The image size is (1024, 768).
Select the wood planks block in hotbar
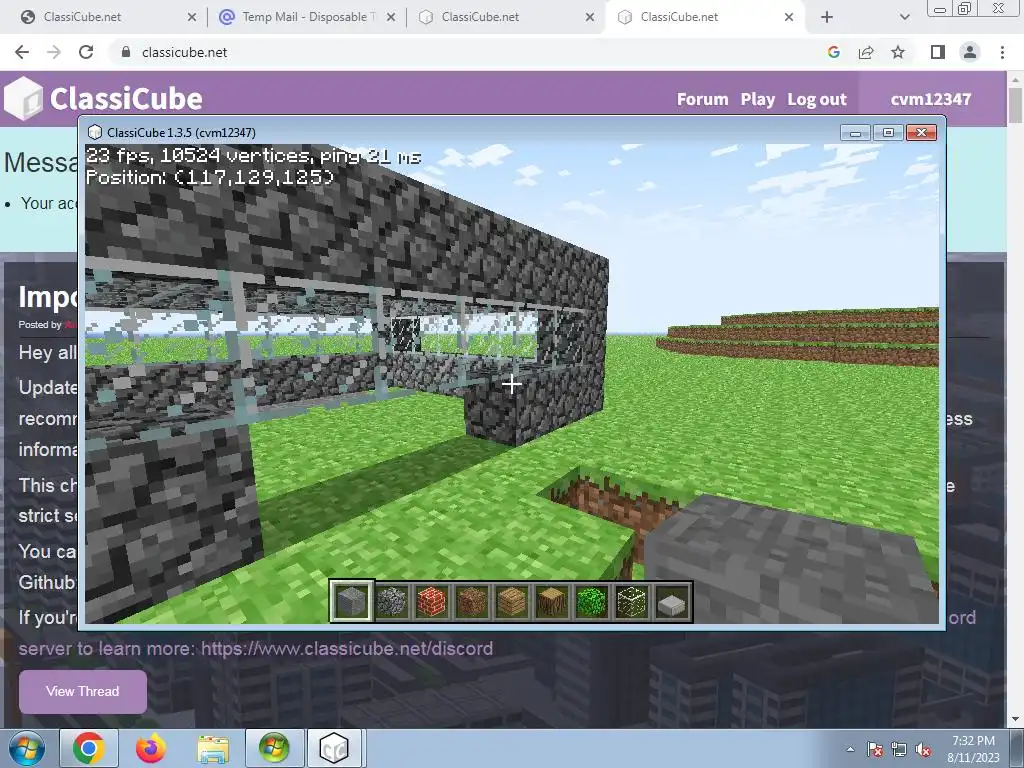pos(511,601)
